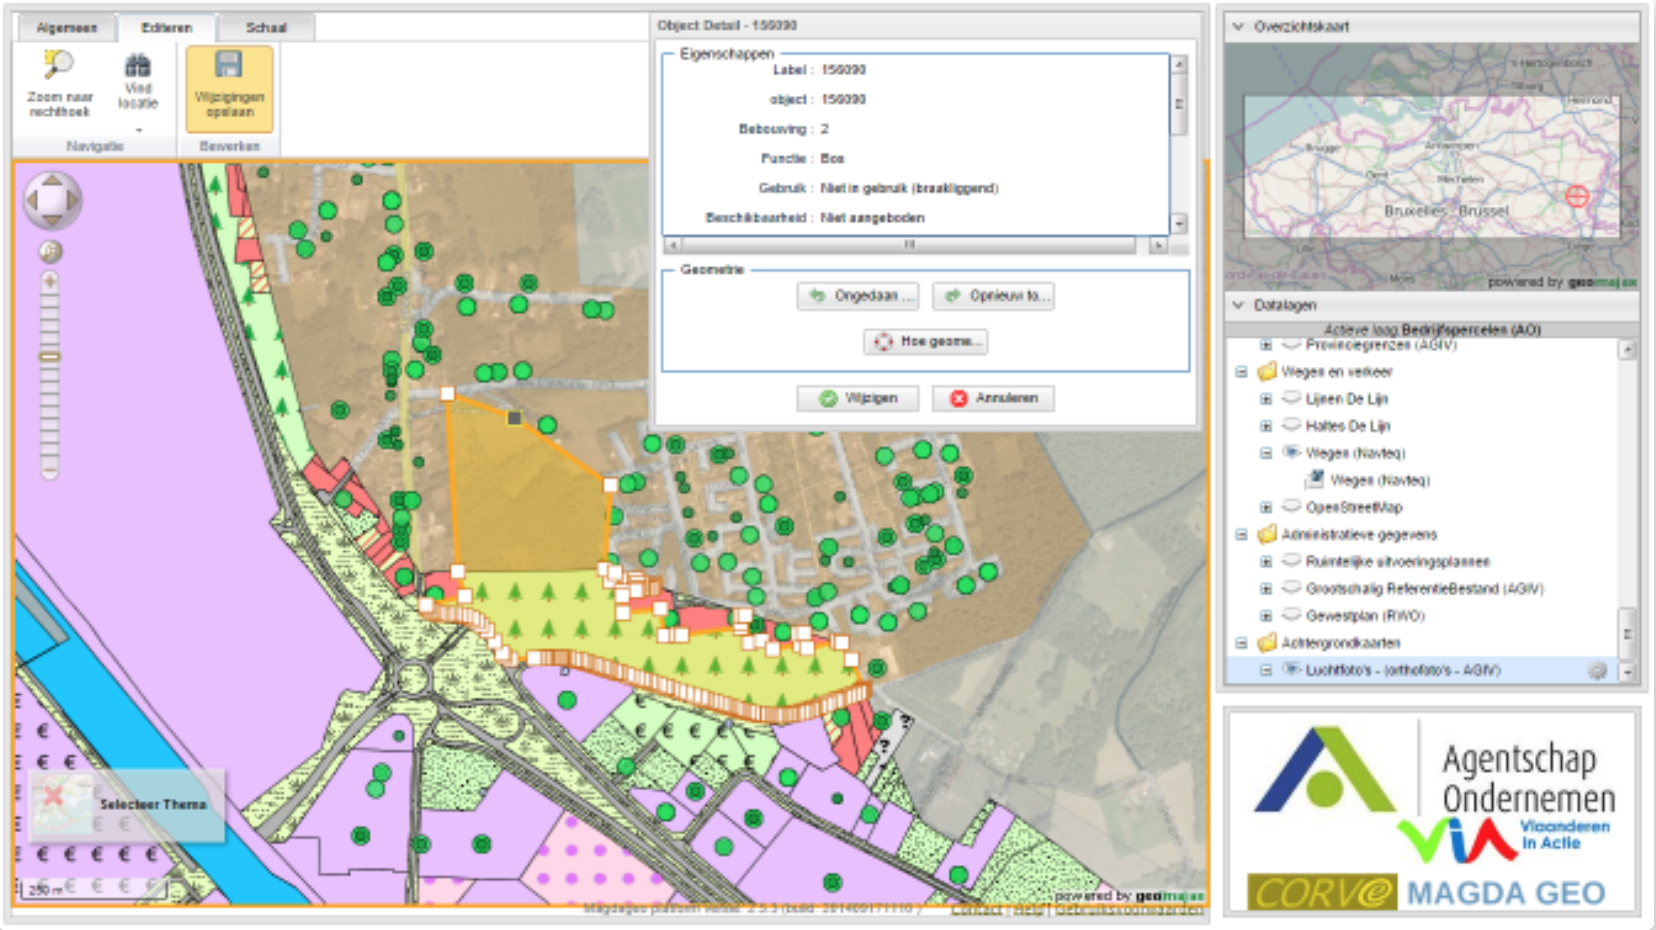The height and width of the screenshot is (930, 1656).
Task: Expand the Provinciegrenzen (AGIV) layer
Action: click(x=1266, y=345)
